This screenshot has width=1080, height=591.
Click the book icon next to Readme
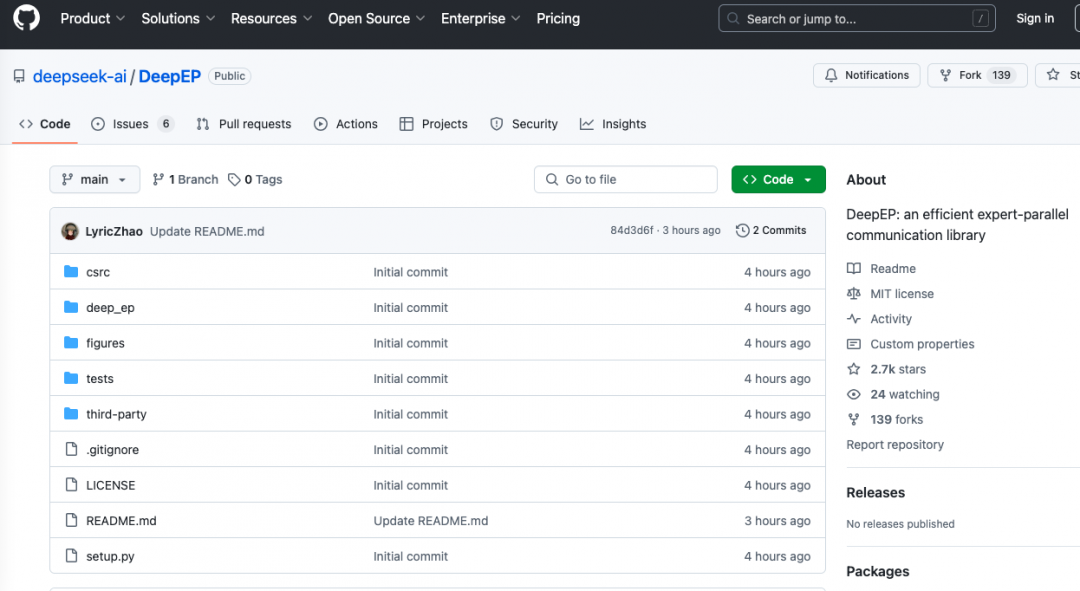(x=853, y=268)
